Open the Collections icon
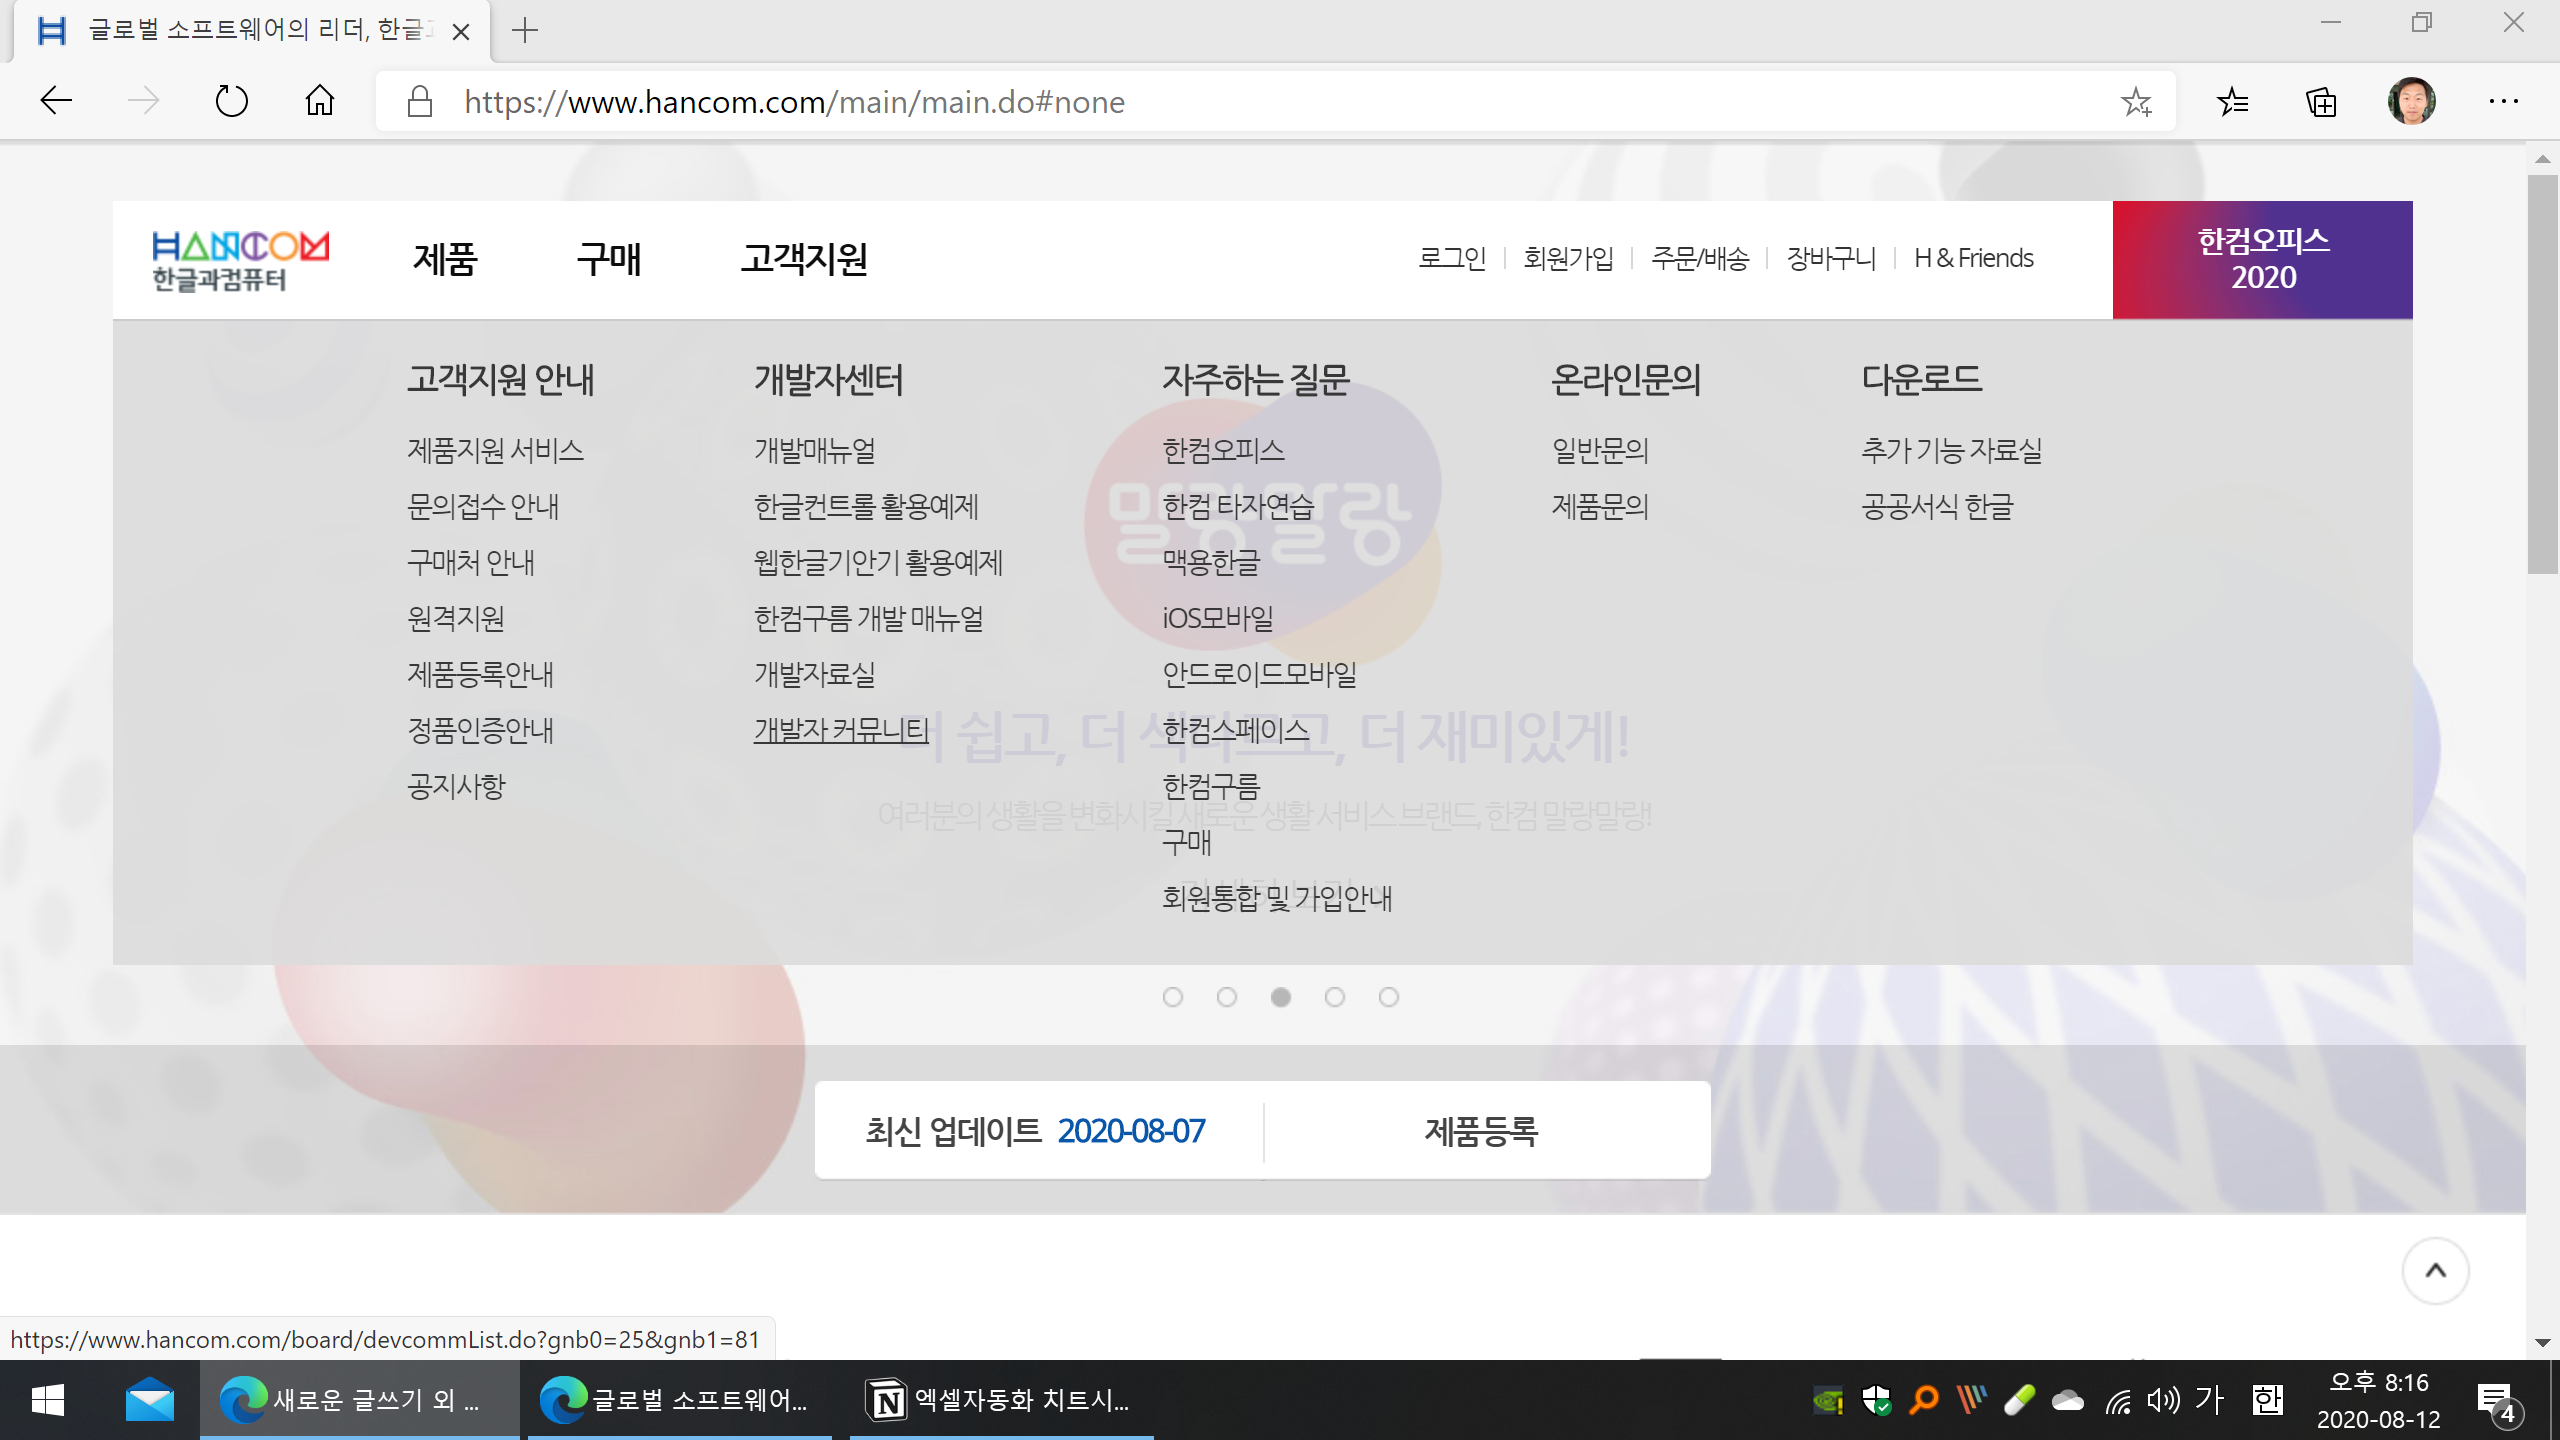This screenshot has height=1440, width=2560. pyautogui.click(x=2321, y=101)
